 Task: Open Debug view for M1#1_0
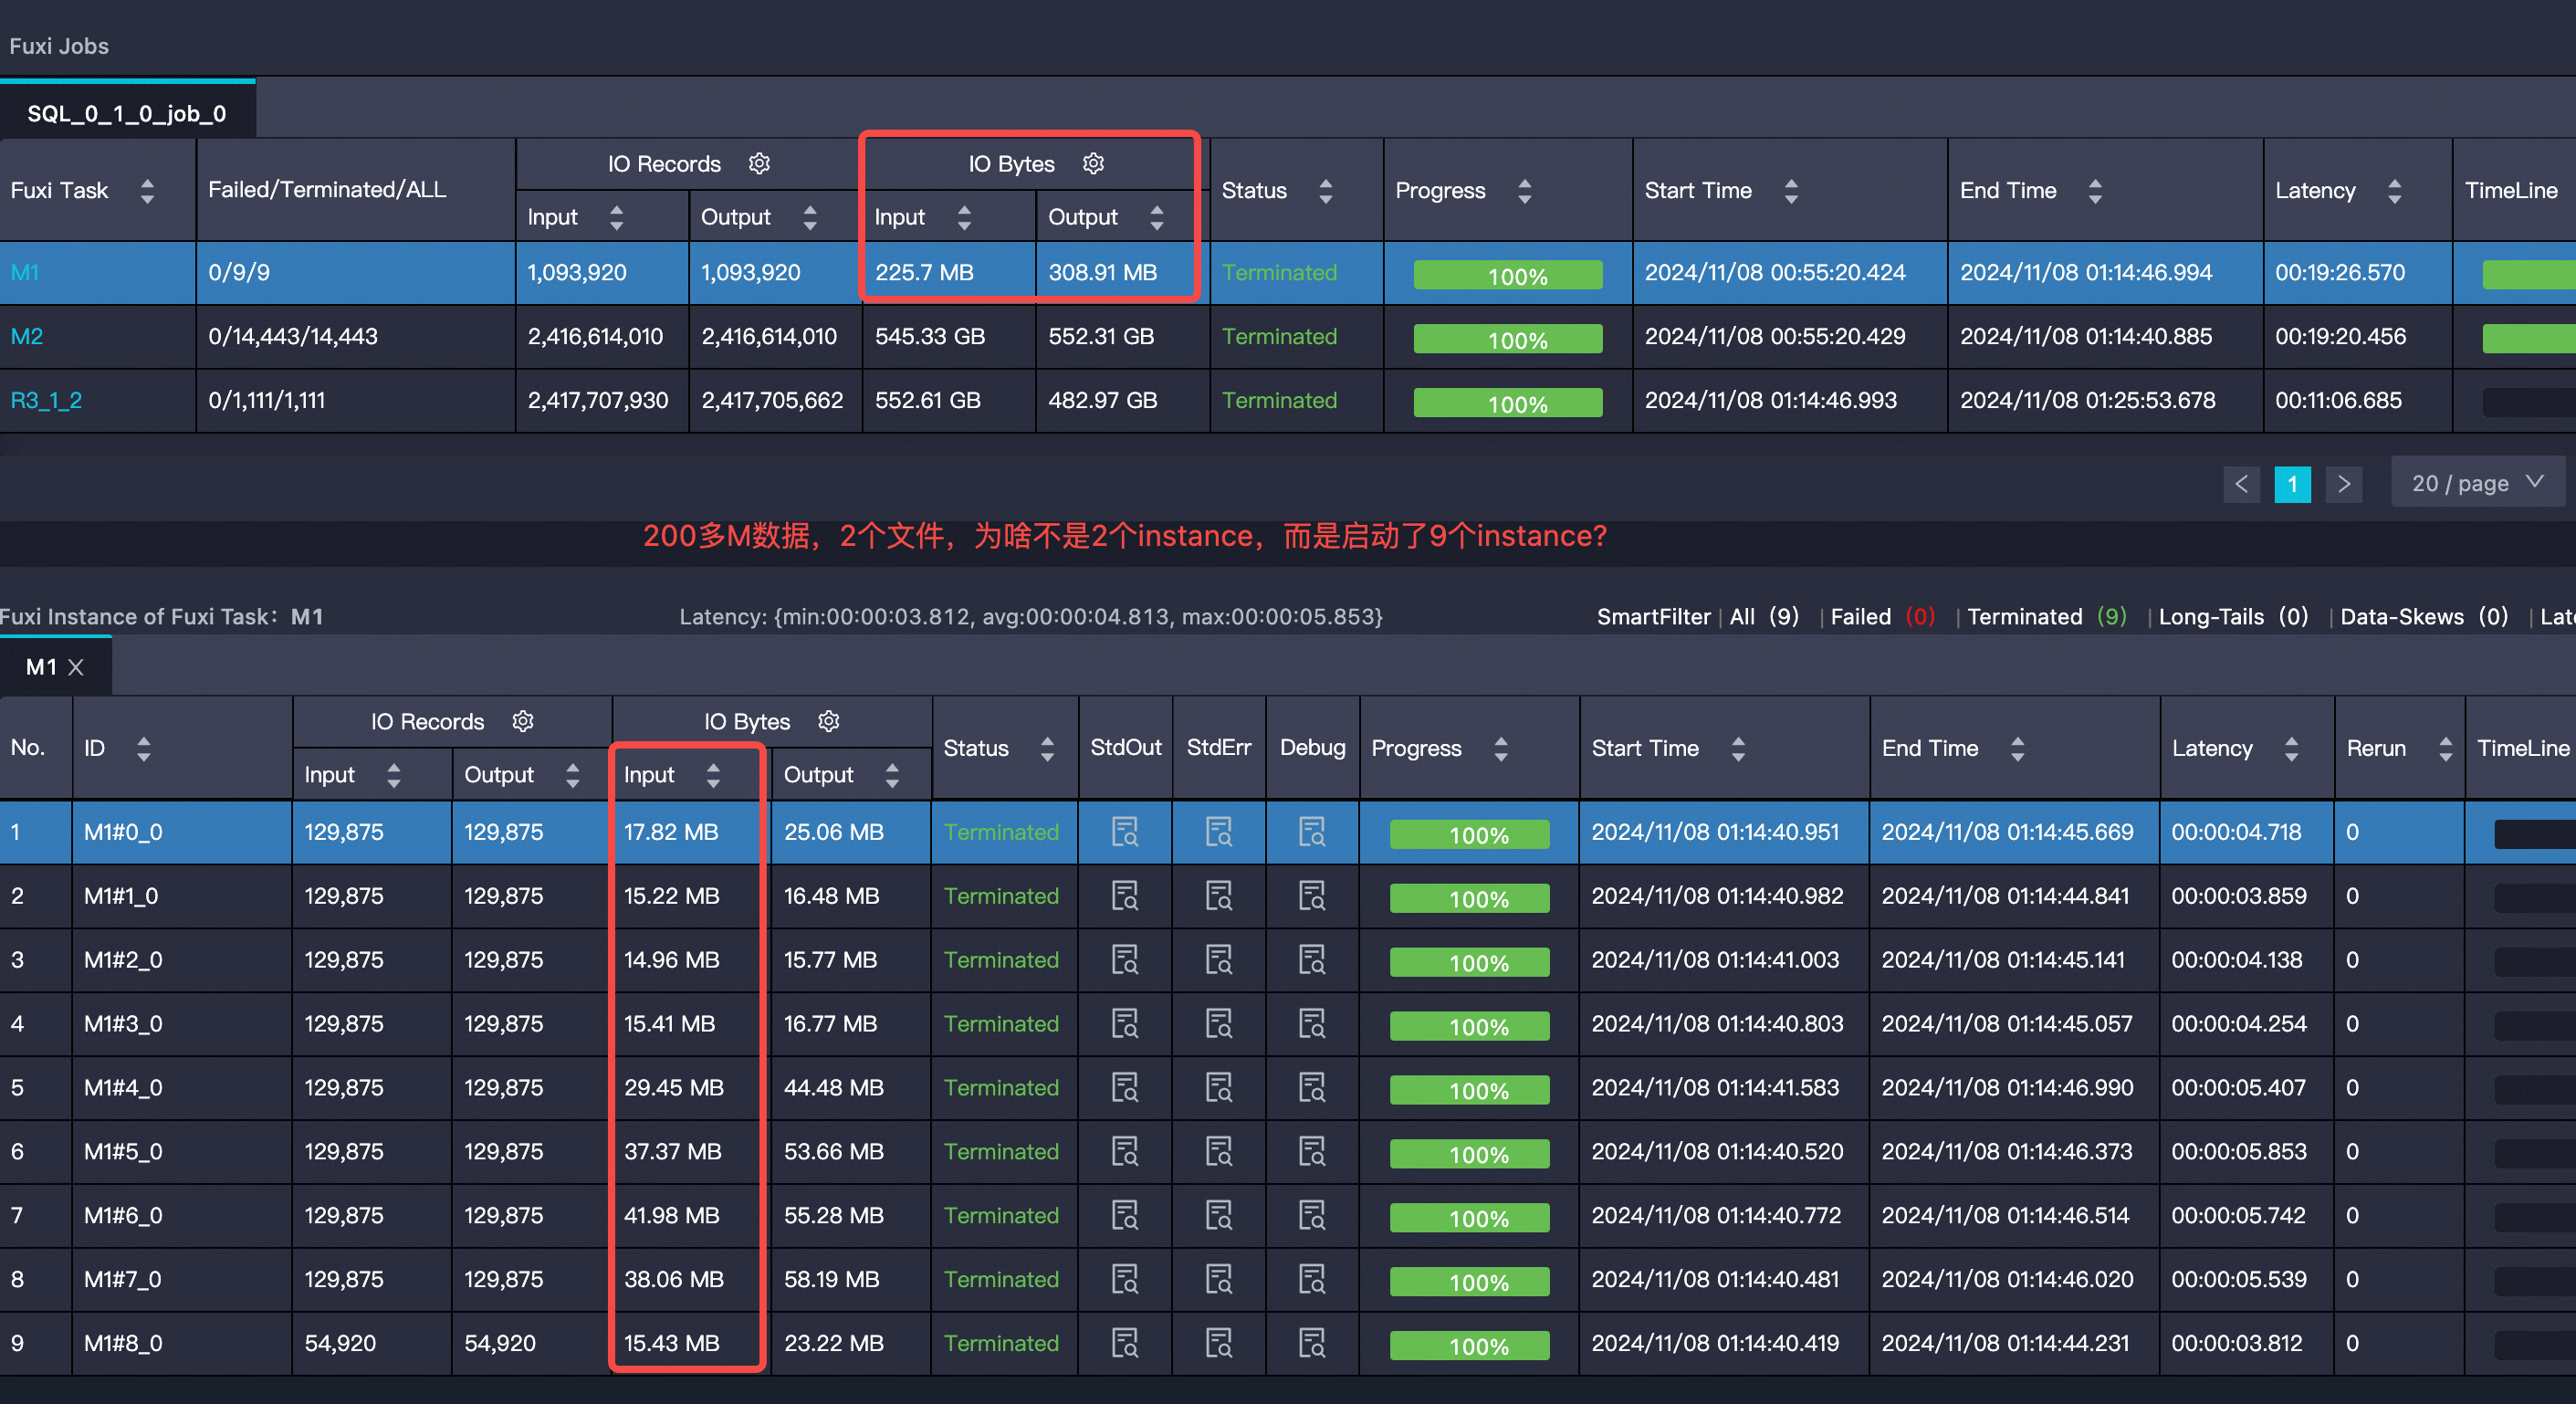(1312, 896)
